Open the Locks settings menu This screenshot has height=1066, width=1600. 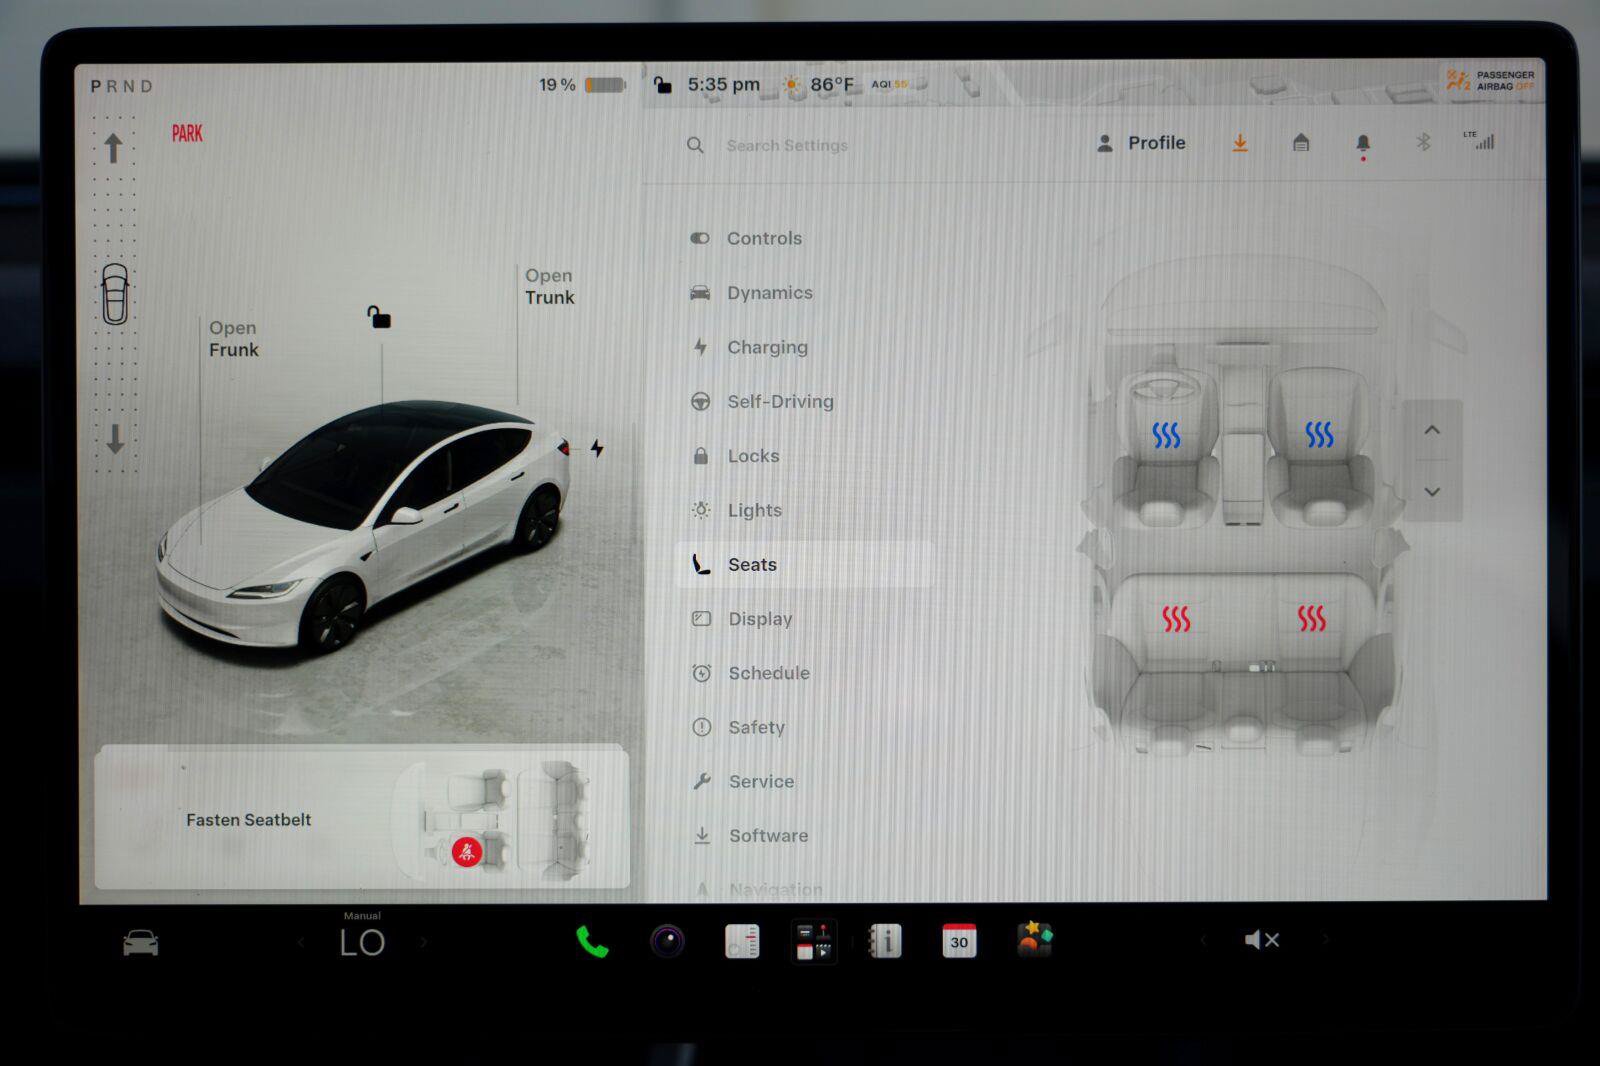point(735,456)
